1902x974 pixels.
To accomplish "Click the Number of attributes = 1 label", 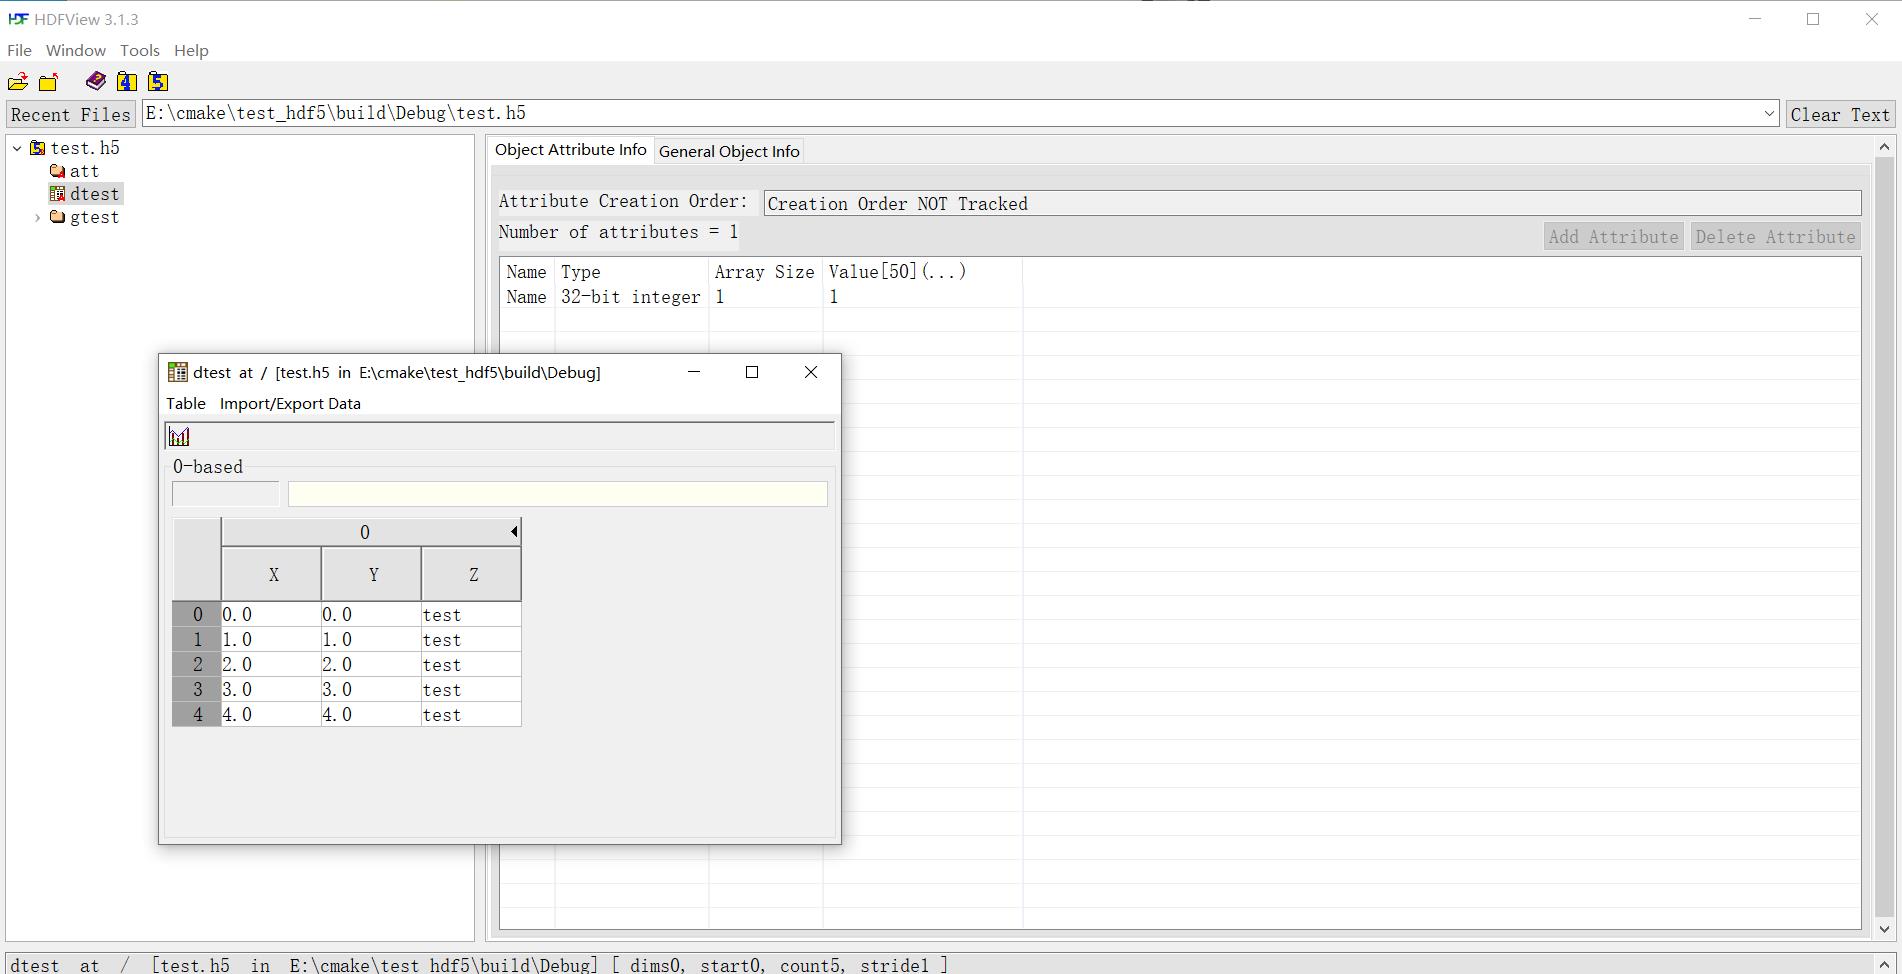I will (x=618, y=232).
